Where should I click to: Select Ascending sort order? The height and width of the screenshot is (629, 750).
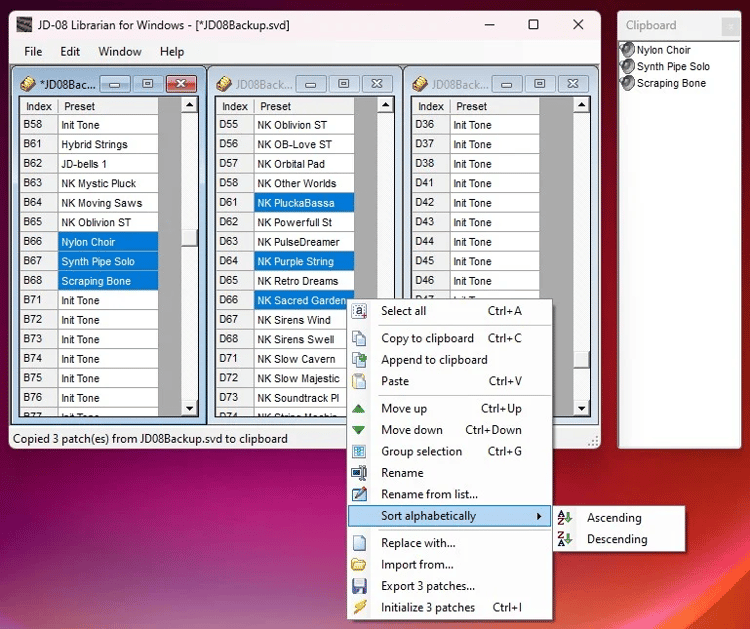pyautogui.click(x=619, y=518)
